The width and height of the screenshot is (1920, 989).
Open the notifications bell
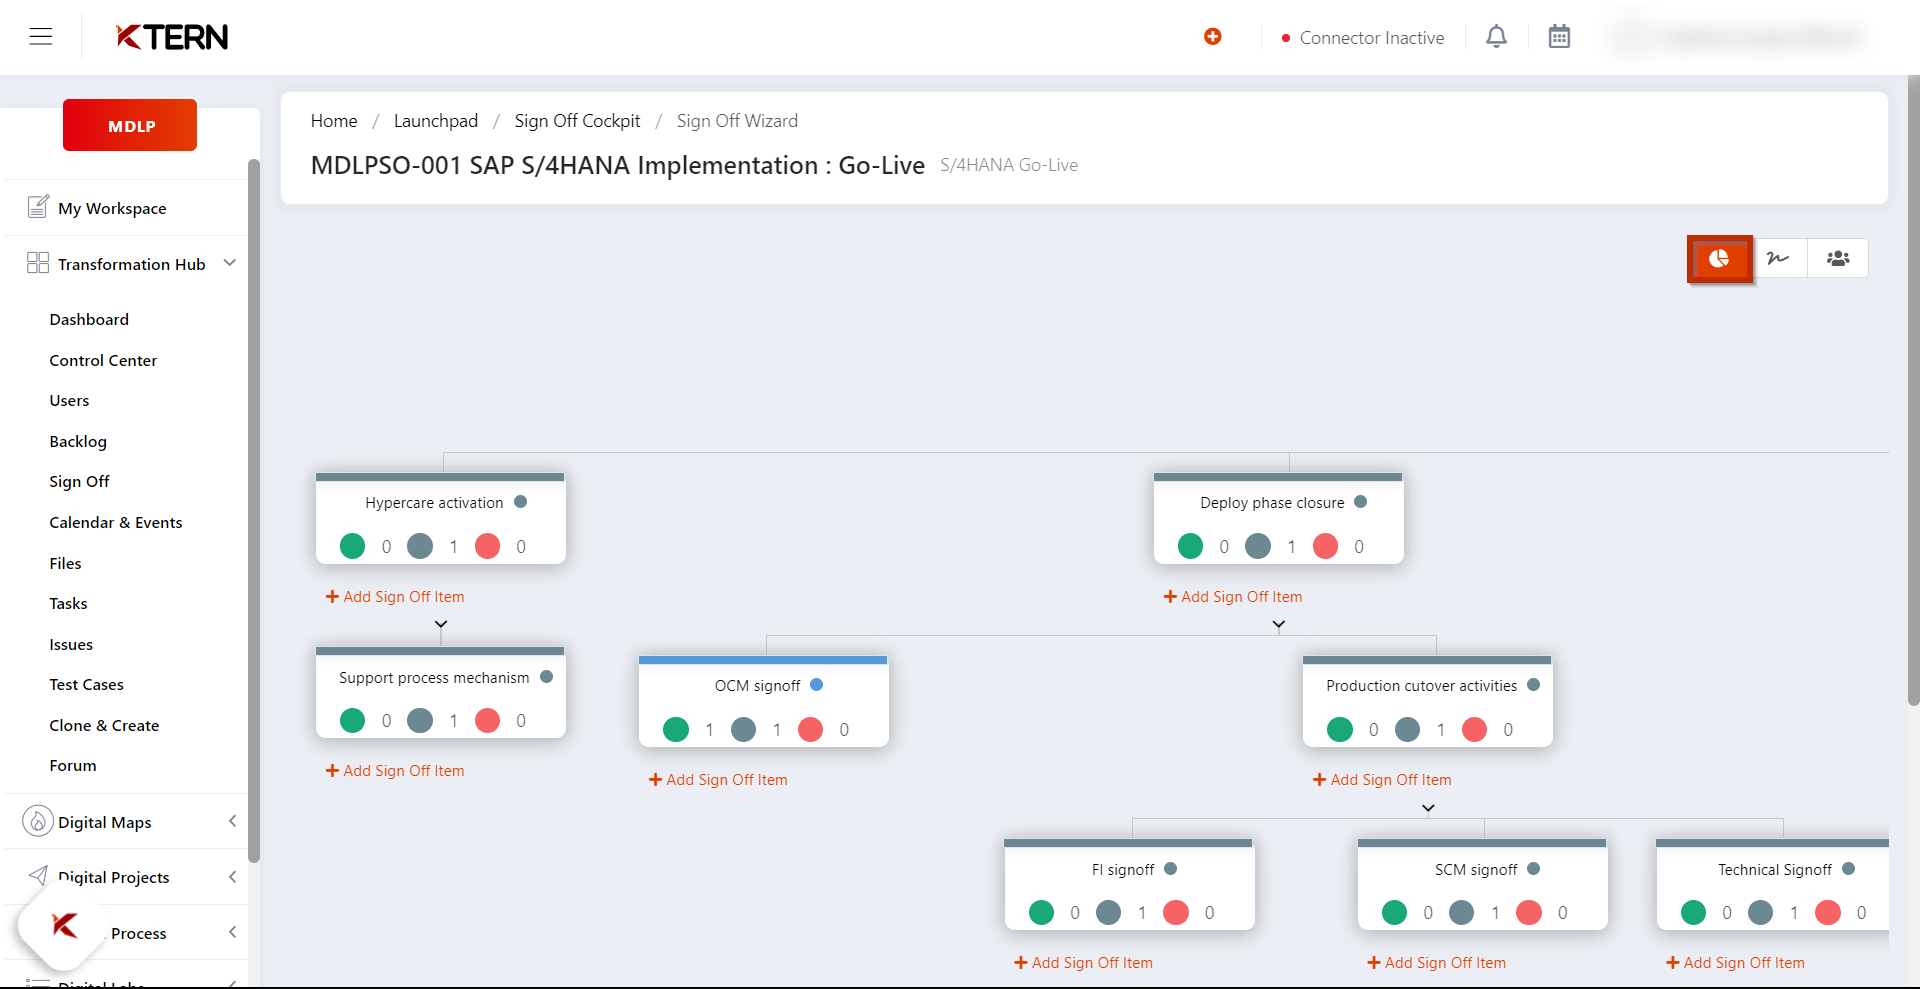point(1496,37)
